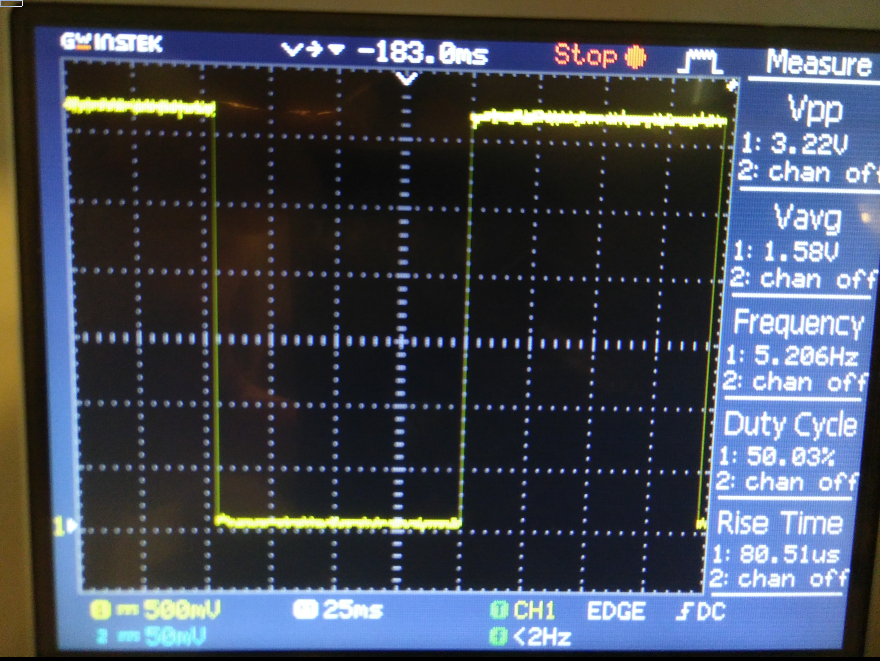Select the Frequency measurement menu item

[798, 323]
